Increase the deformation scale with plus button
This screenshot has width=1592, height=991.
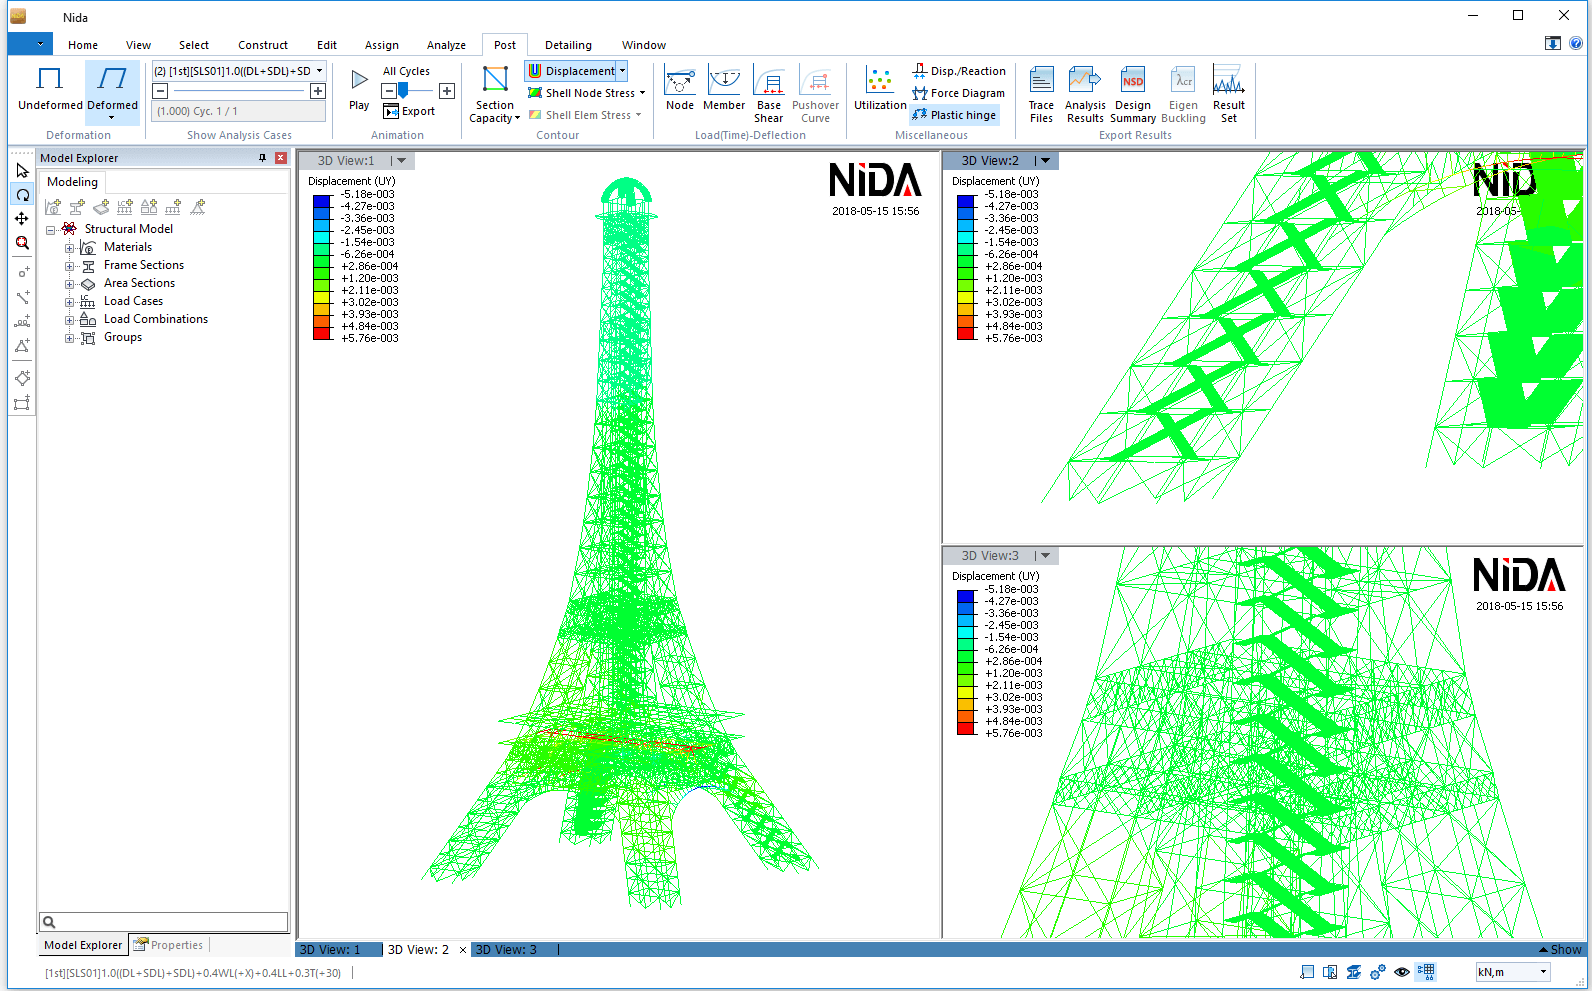(318, 91)
